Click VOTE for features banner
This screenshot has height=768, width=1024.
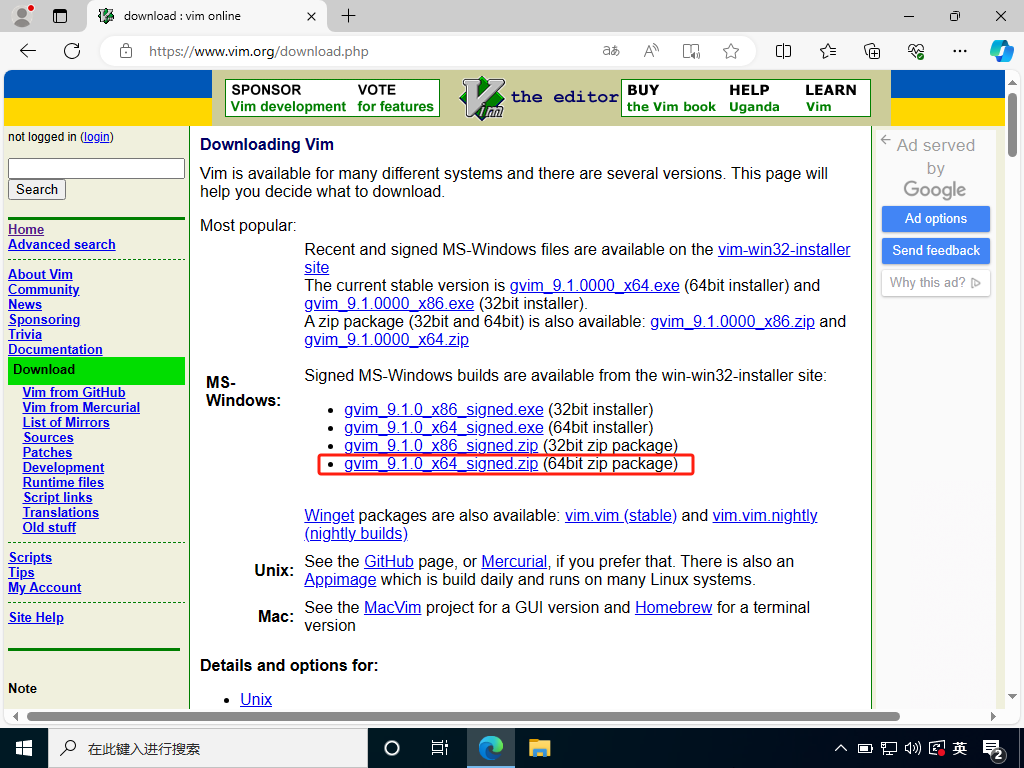[395, 98]
